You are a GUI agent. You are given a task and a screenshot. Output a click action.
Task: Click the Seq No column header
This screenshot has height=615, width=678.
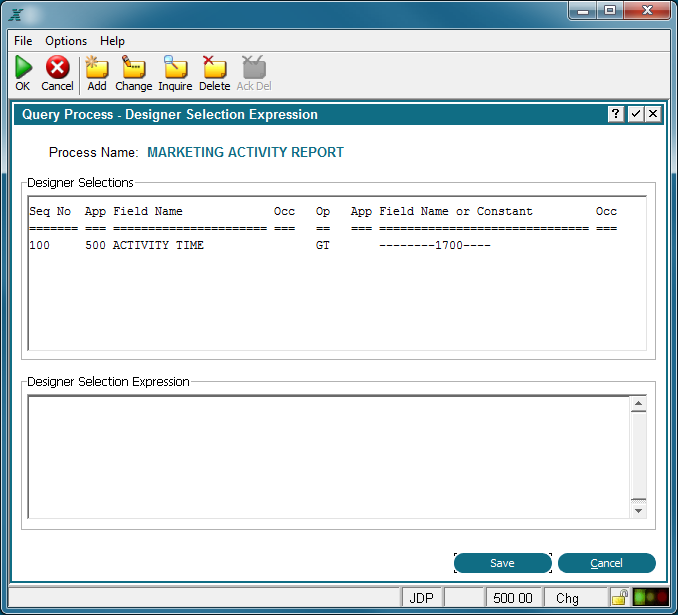pos(50,211)
